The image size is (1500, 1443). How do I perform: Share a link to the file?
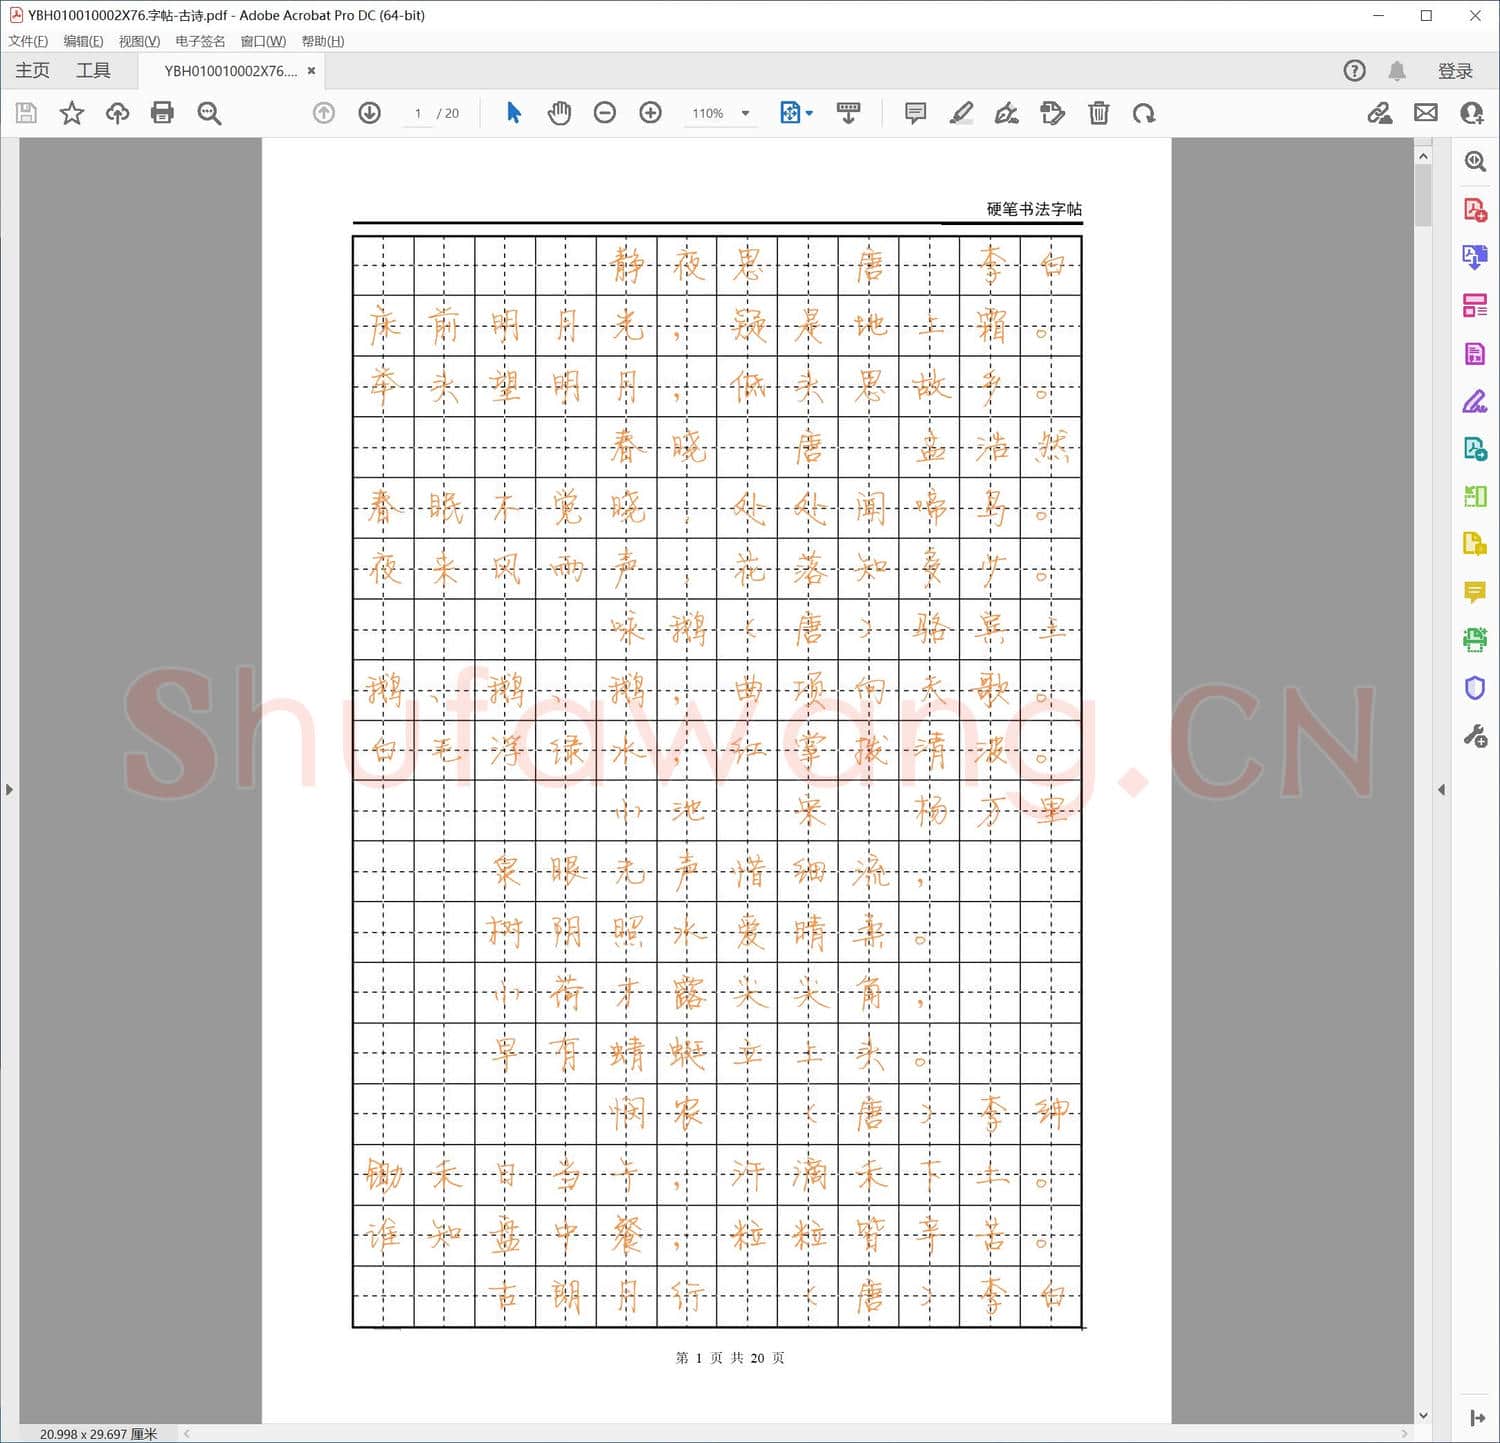pos(1380,113)
